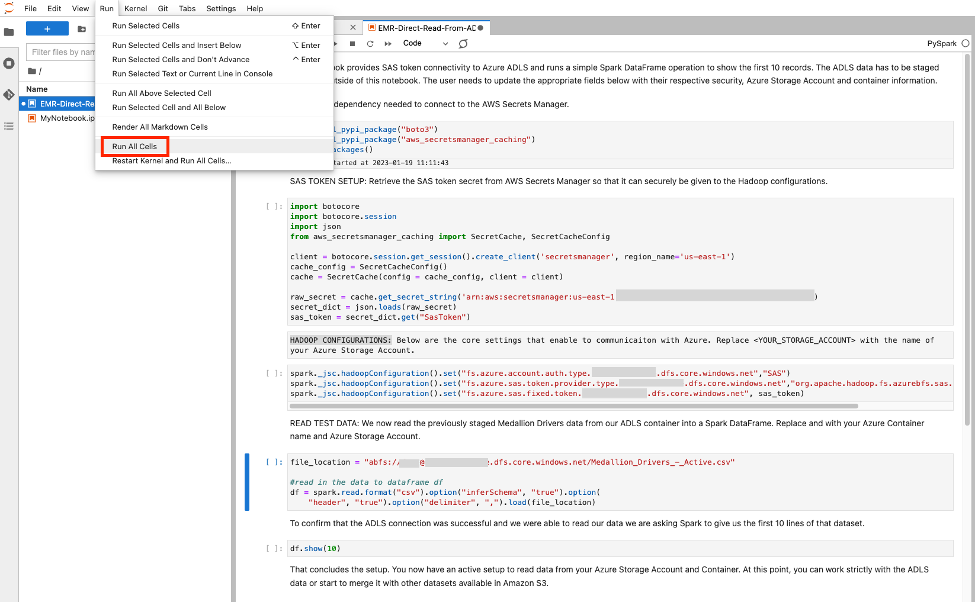
Task: Click the Filter files by name field
Action: click(x=62, y=52)
